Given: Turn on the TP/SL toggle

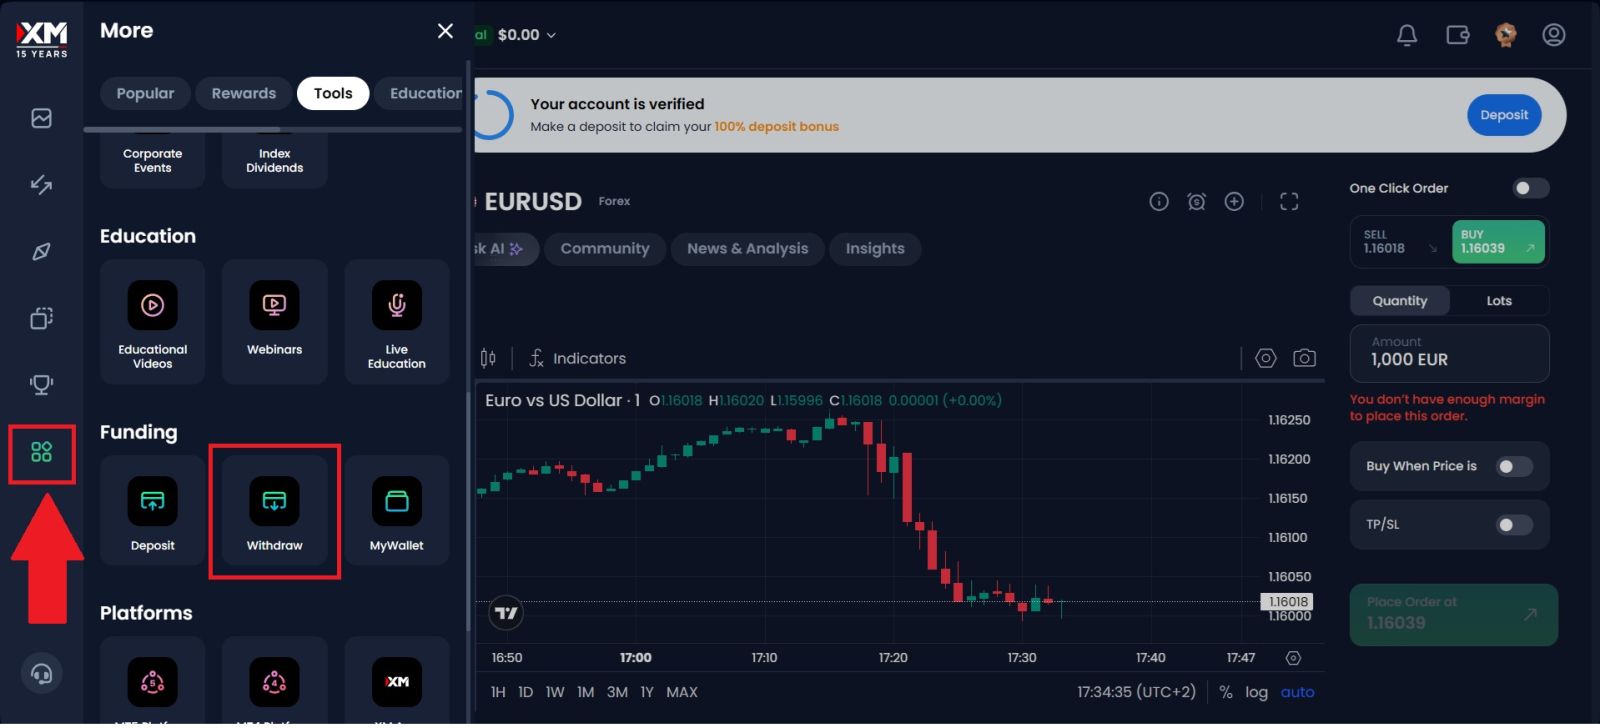Looking at the screenshot, I should (x=1513, y=525).
